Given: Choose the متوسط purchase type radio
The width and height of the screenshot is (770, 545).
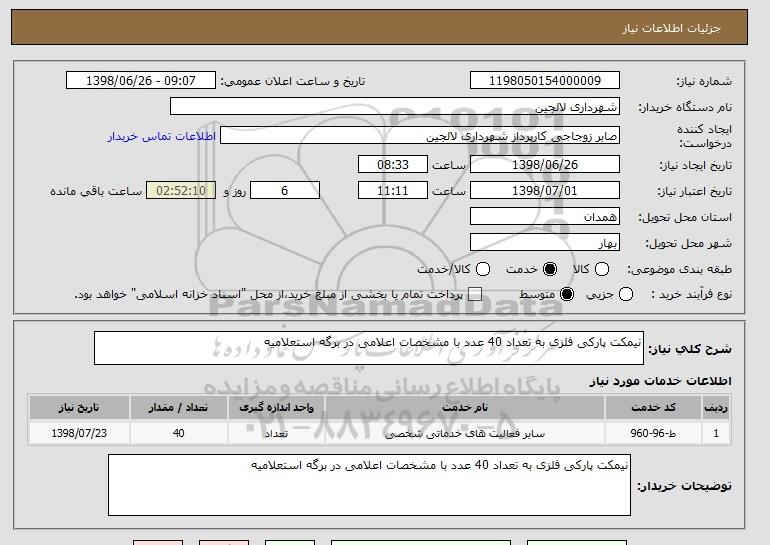Looking at the screenshot, I should click(x=567, y=295).
